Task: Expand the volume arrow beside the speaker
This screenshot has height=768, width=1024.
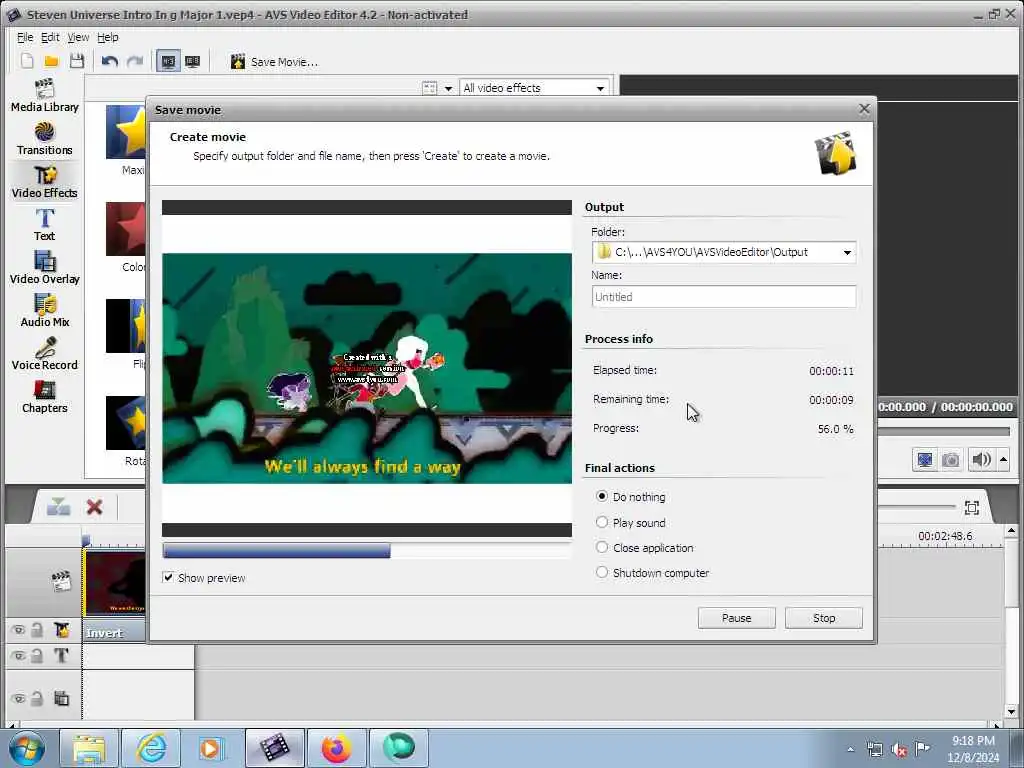Action: 1003,460
